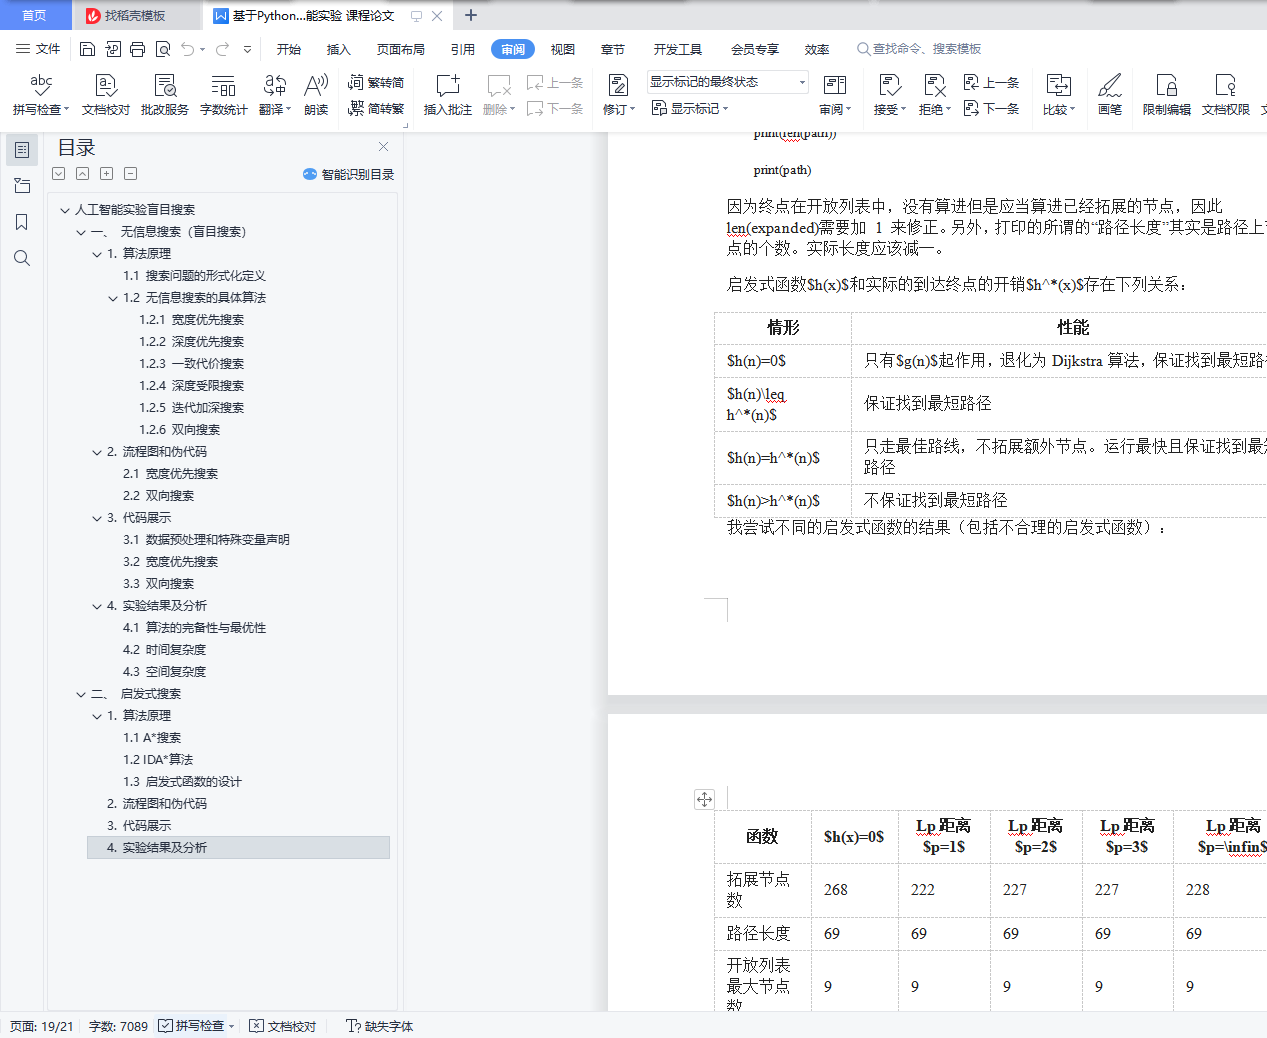Open the bookmark sidebar icon
The image size is (1267, 1038).
tap(22, 222)
